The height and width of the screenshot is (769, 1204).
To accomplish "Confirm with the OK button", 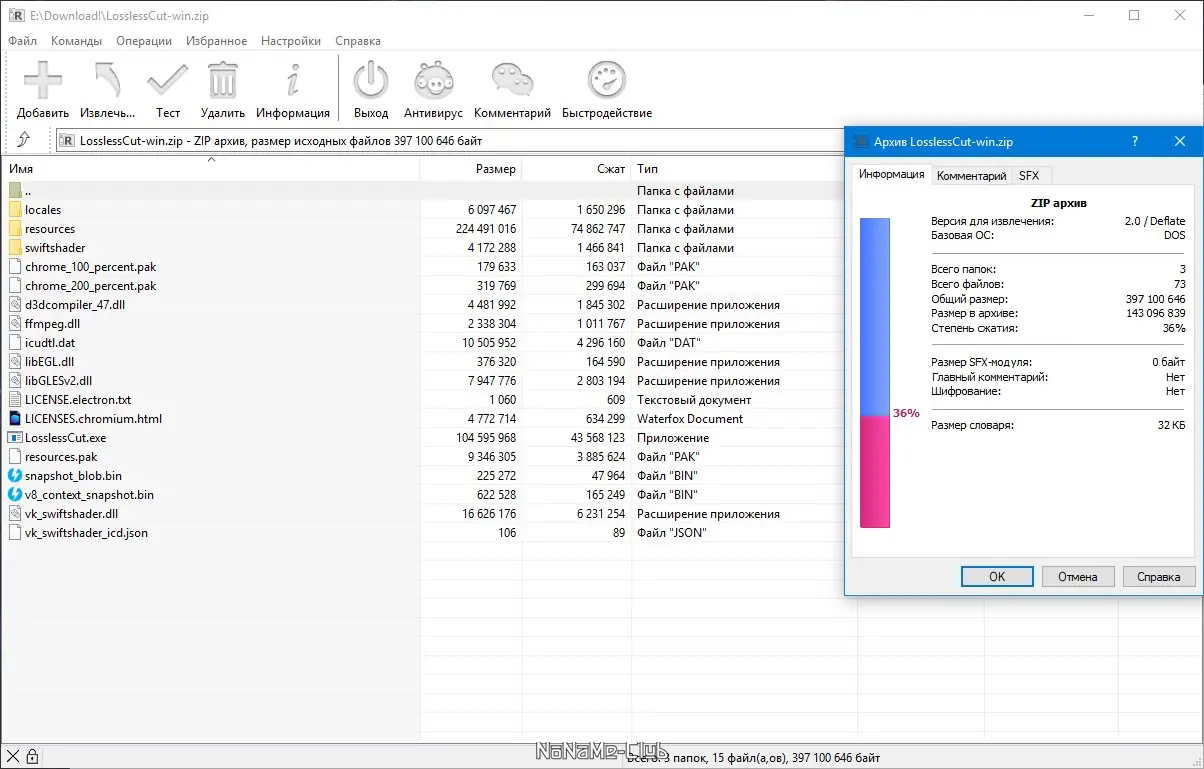I will (997, 577).
